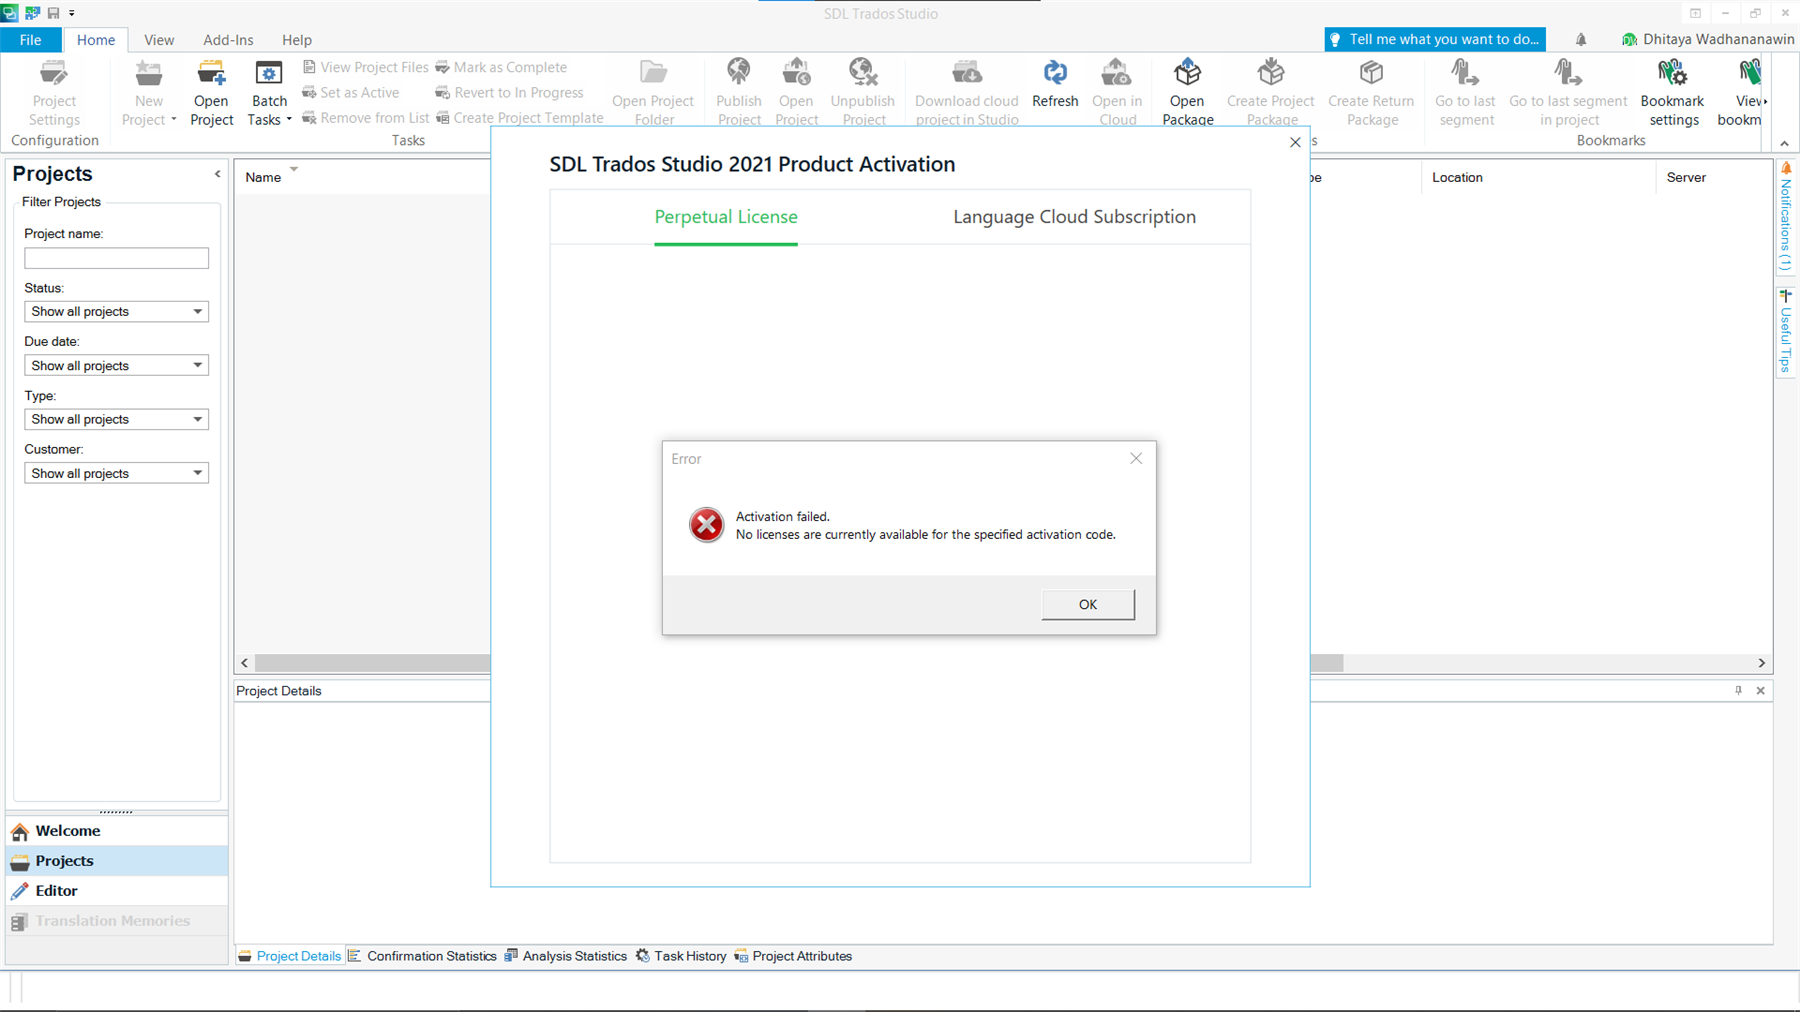
Task: Open the Type filter dropdown
Action: (x=116, y=419)
